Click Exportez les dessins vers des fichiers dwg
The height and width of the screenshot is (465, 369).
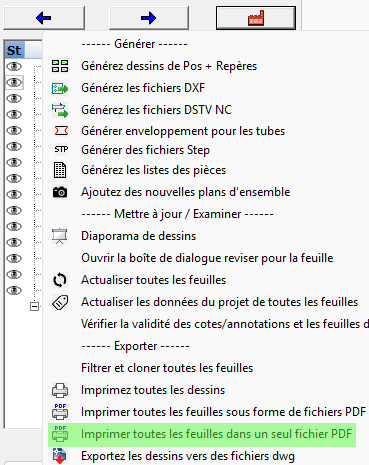coord(188,456)
